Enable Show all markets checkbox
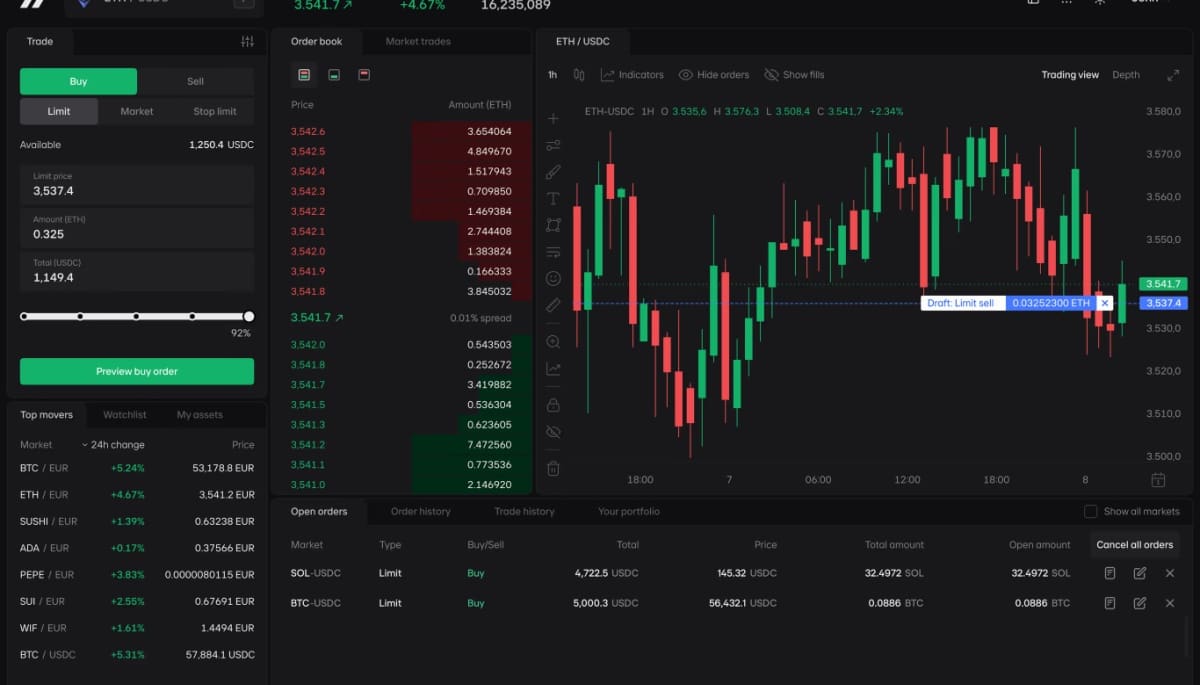Viewport: 1200px width, 685px height. (x=1091, y=511)
